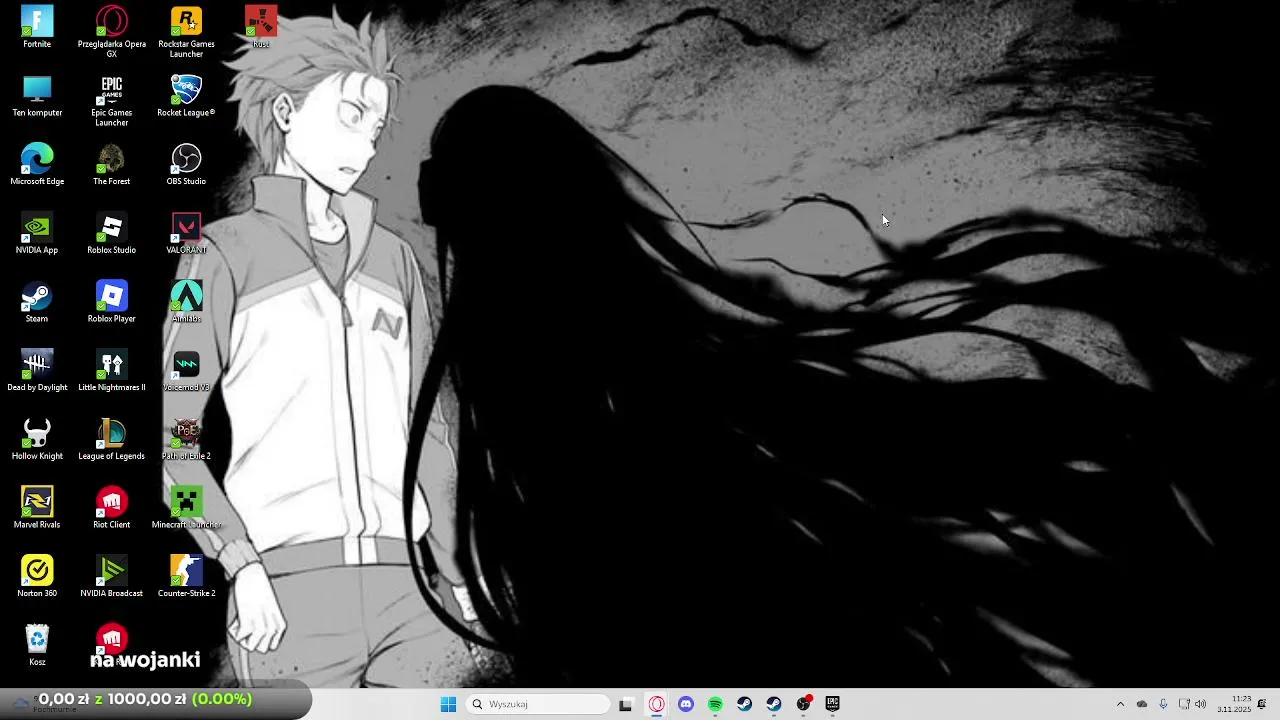Open Marvel Rivals desktop shortcut
This screenshot has height=720, width=1280.
(x=37, y=508)
